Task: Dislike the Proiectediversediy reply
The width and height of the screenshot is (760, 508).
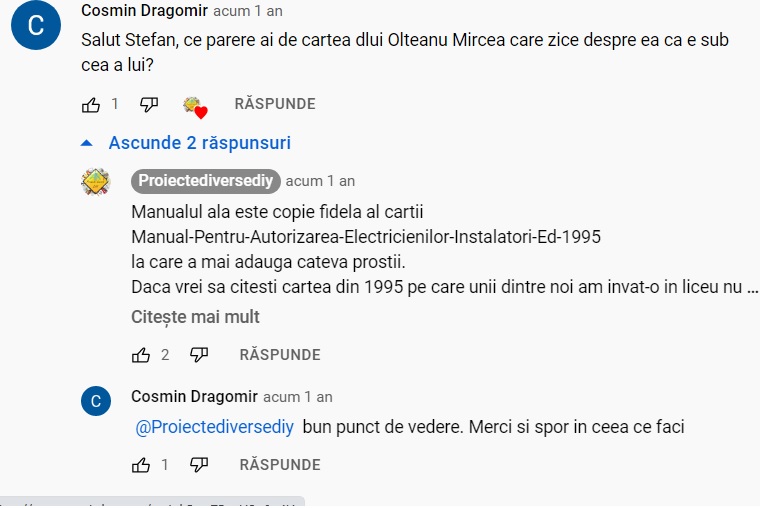Action: (199, 355)
